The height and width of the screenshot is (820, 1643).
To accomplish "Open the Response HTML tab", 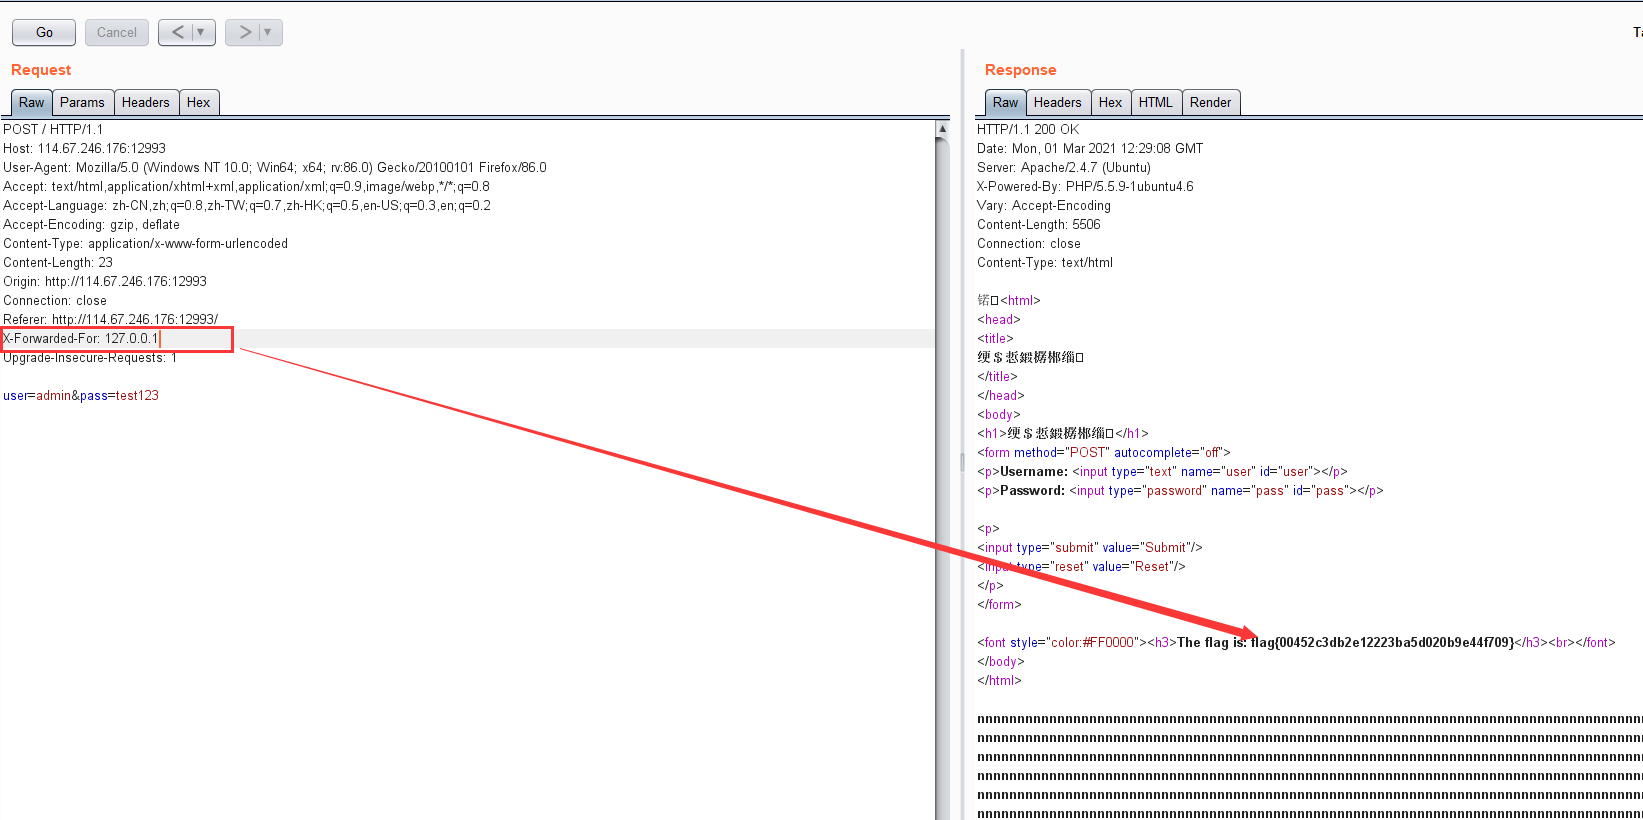I will [x=1156, y=102].
